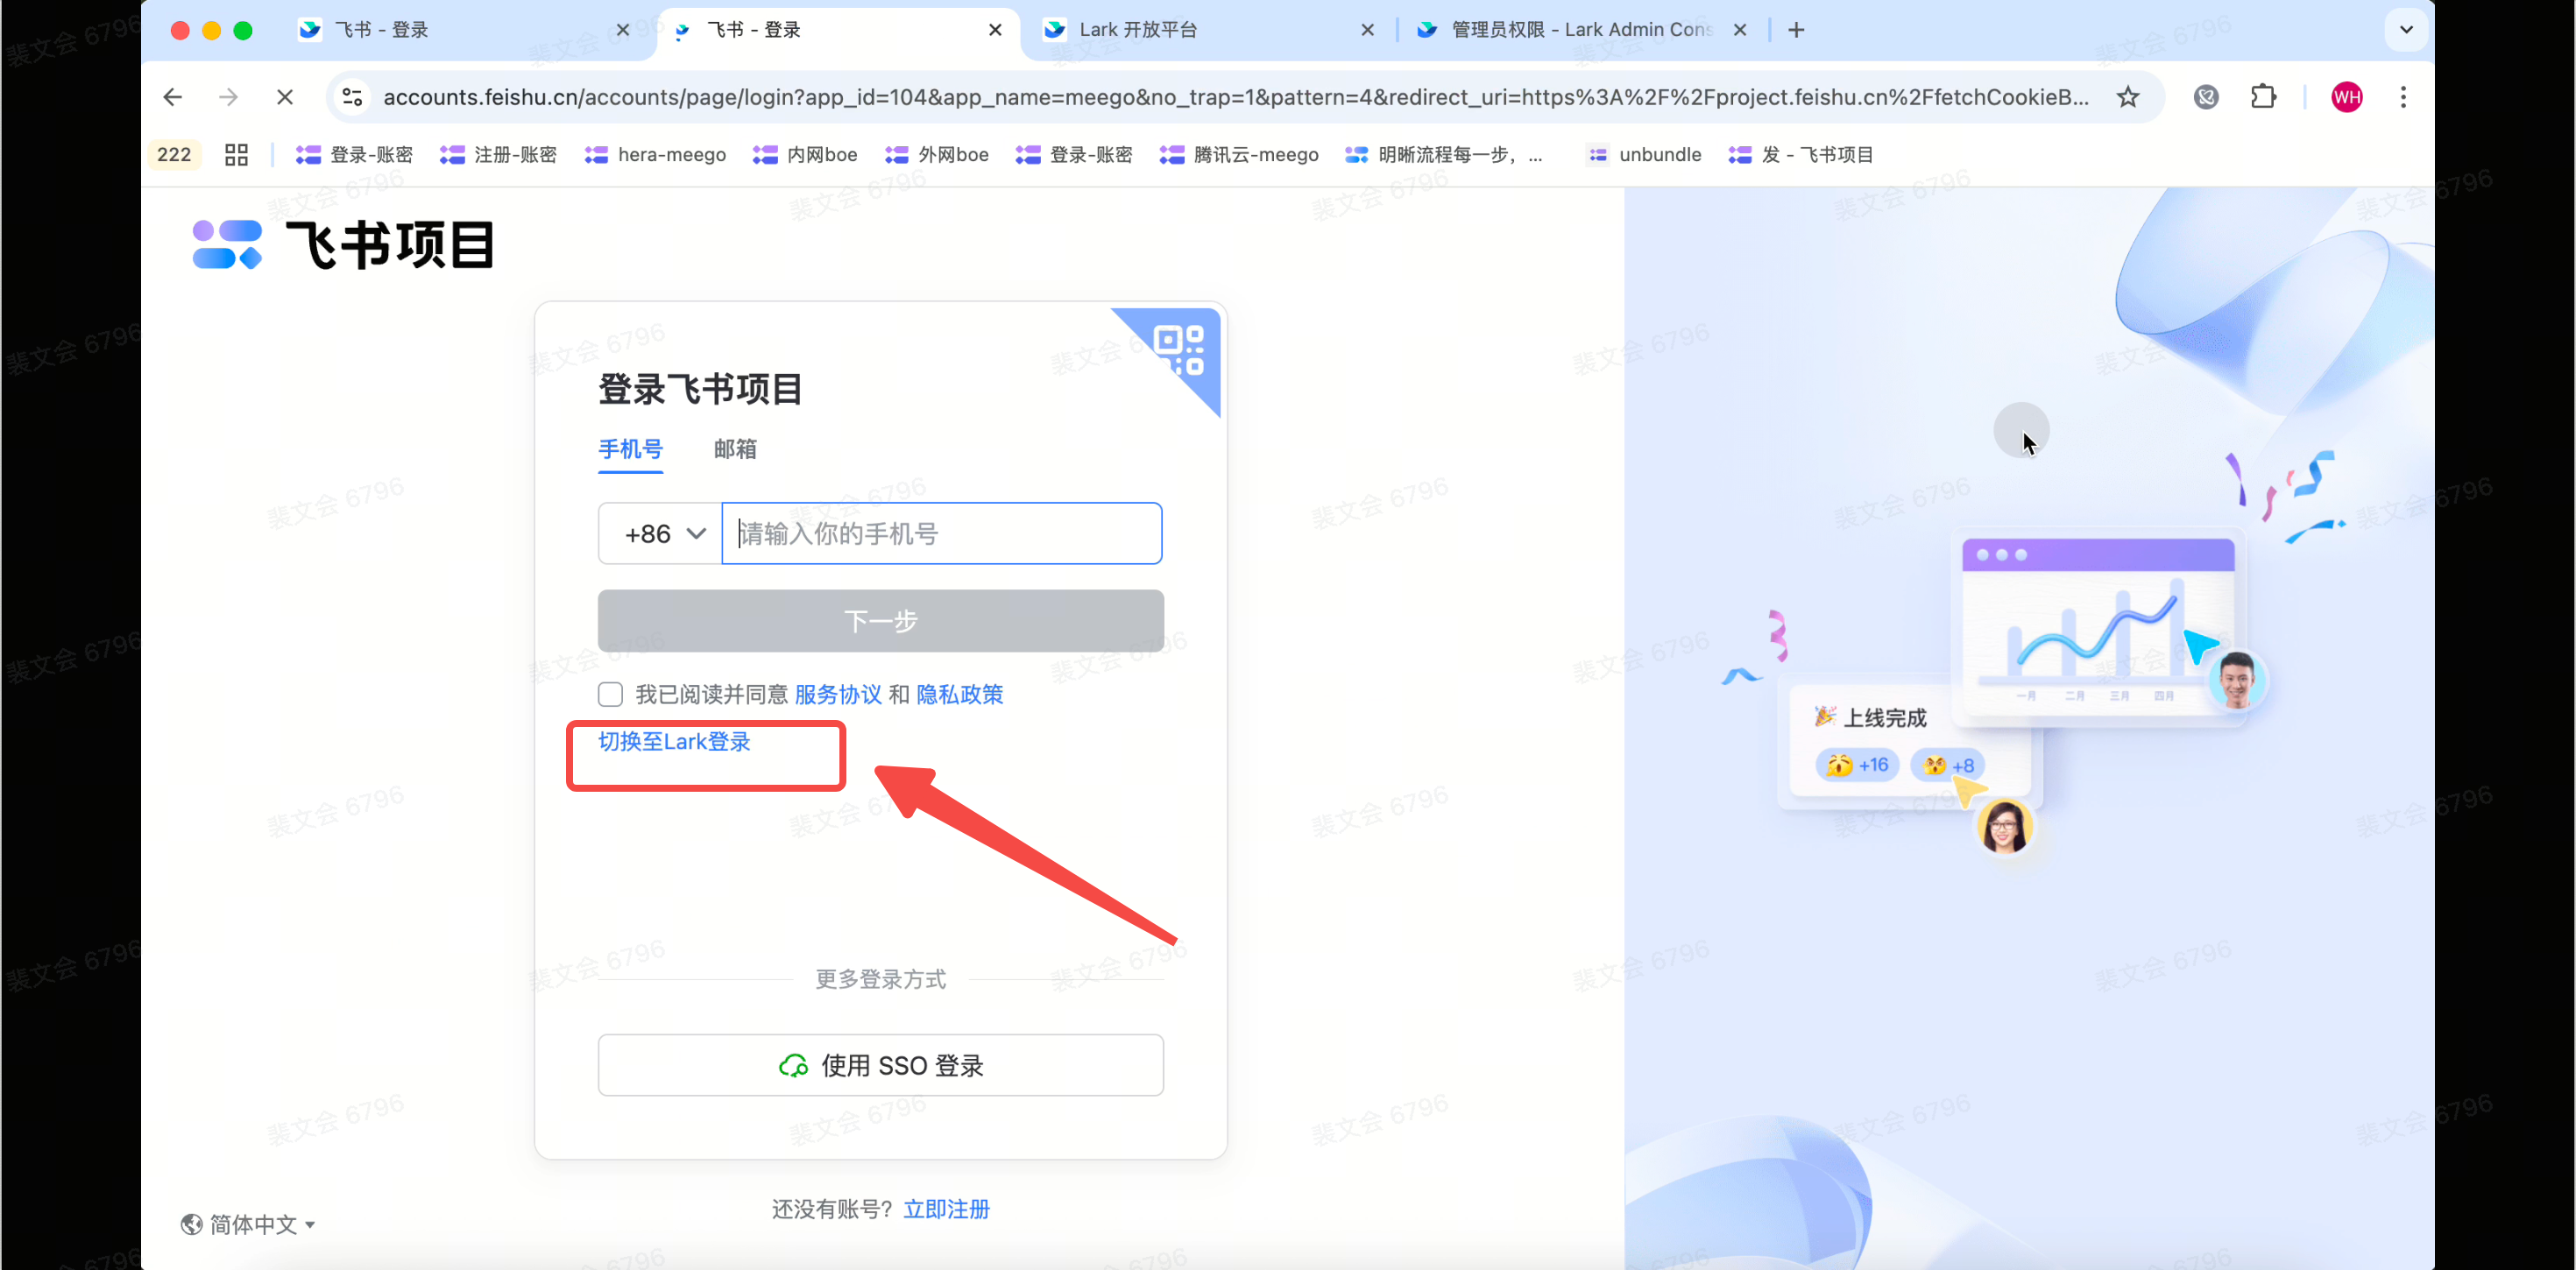Go forward in browser history

pos(229,97)
